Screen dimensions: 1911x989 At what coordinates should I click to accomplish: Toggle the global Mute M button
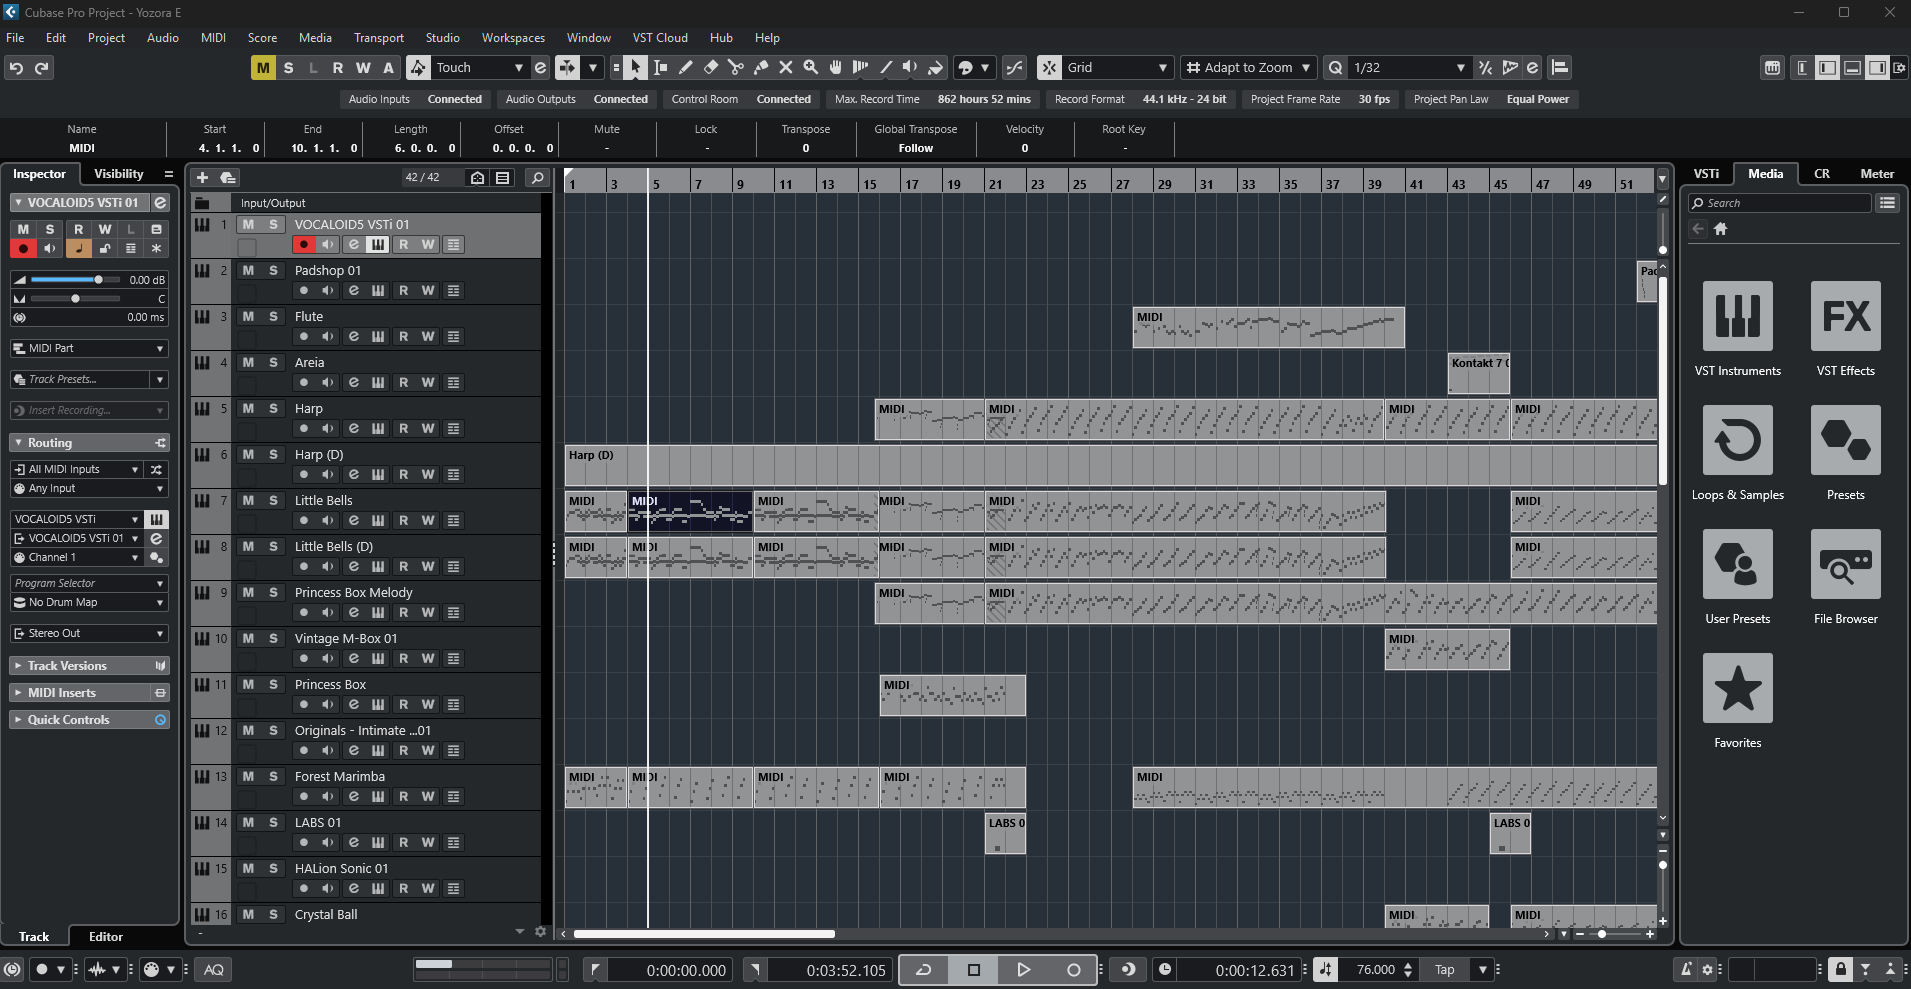(263, 68)
